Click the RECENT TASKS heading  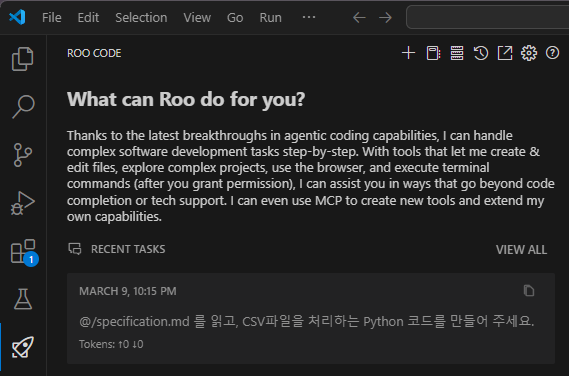(x=128, y=249)
